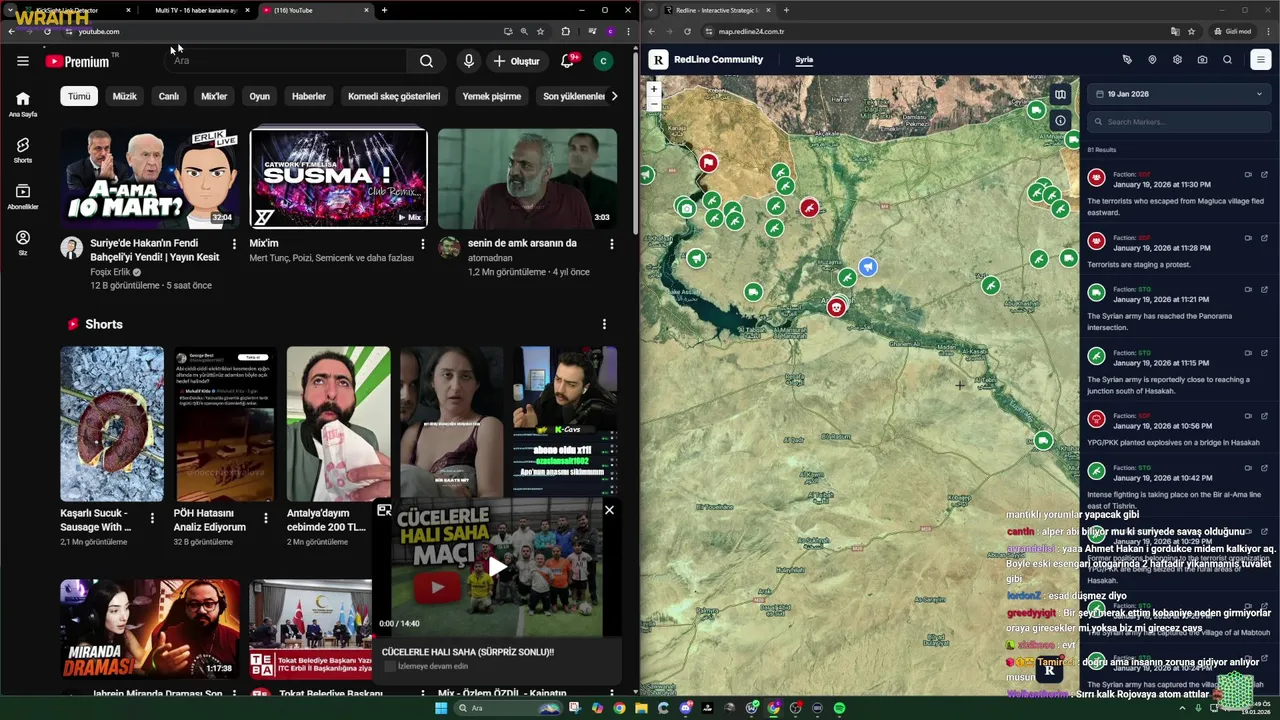Open the RedLine hamburger menu button
The height and width of the screenshot is (720, 1280).
coord(1260,60)
